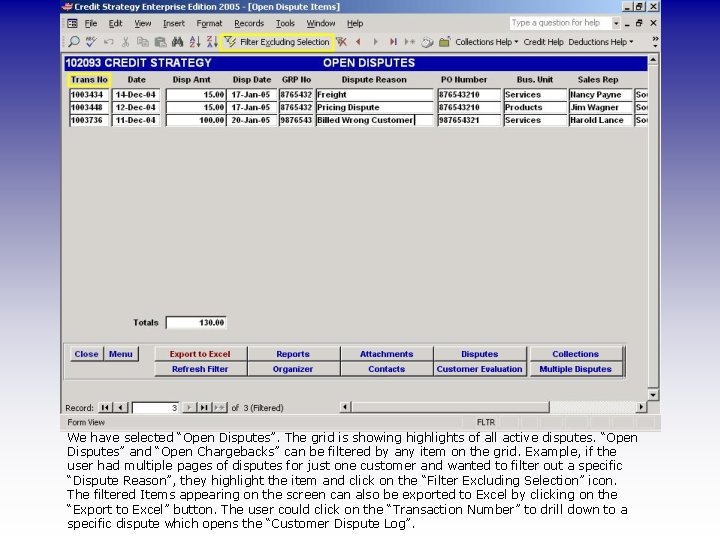Open transaction number 1003434
The image size is (720, 540).
[x=89, y=95]
